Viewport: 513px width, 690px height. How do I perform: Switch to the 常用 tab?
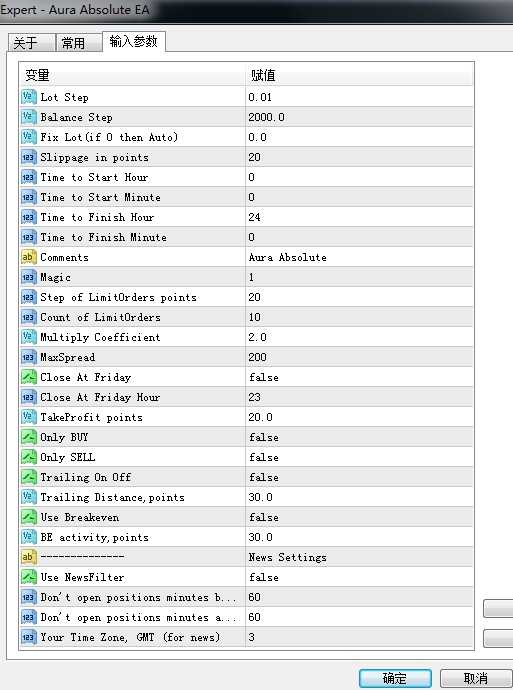point(79,43)
